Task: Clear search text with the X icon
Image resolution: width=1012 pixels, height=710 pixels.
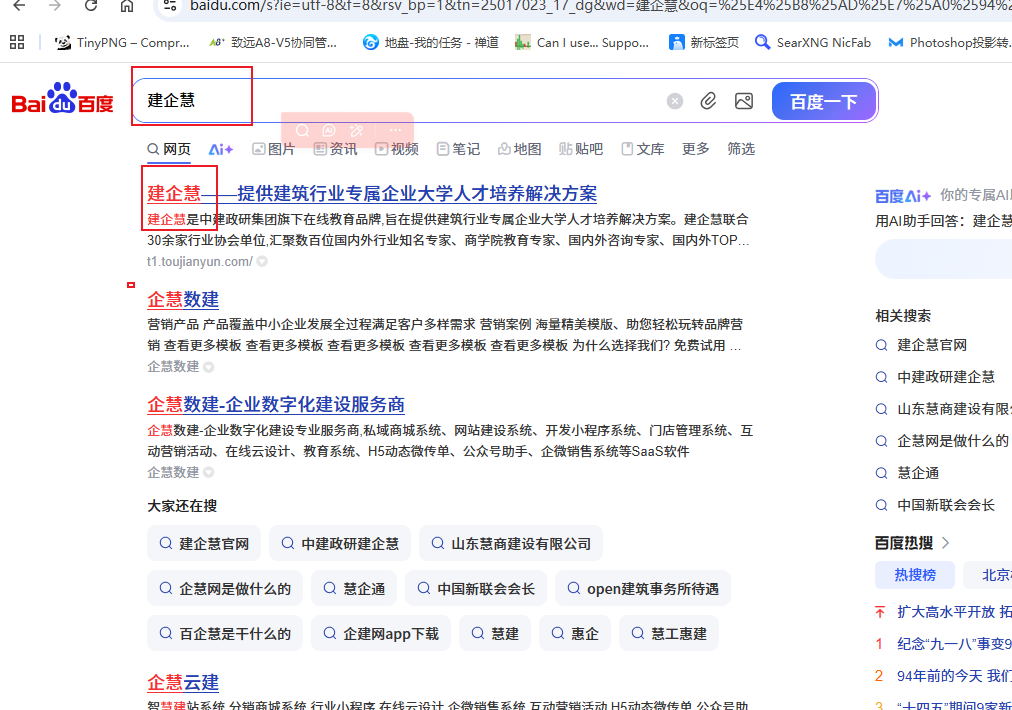Action: 674,101
